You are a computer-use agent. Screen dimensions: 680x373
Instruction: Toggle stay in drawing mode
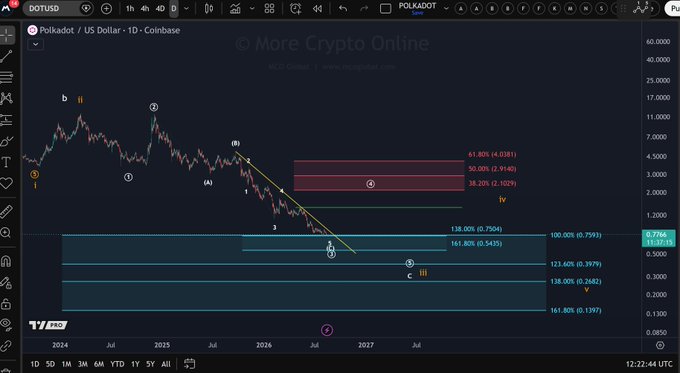[x=6, y=283]
